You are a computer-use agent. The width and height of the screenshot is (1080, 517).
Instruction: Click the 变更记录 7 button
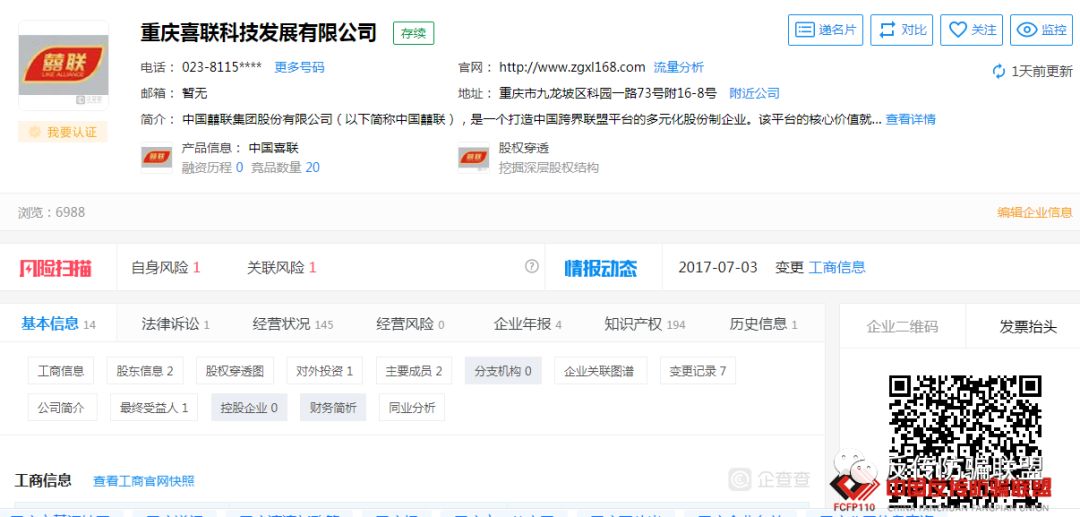[698, 371]
